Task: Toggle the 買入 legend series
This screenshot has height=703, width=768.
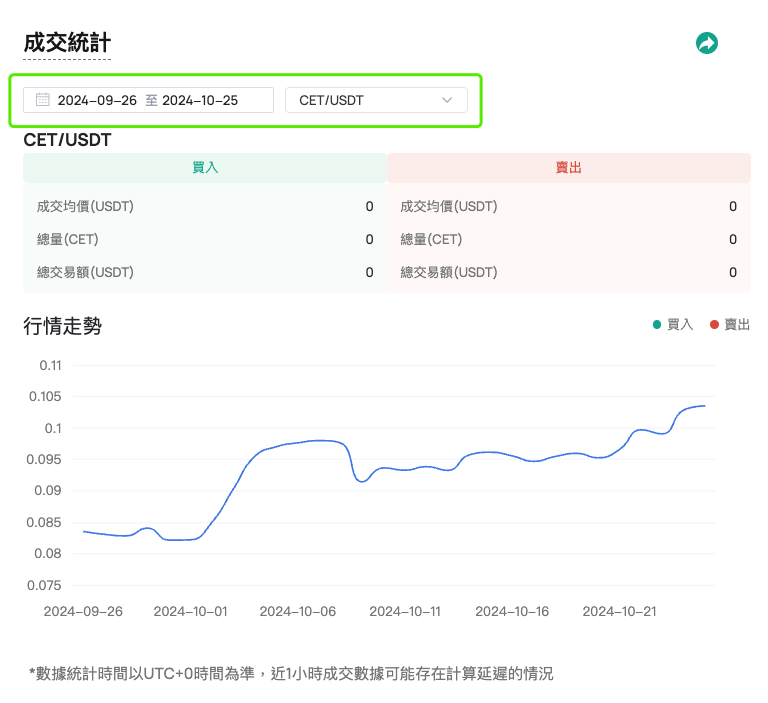Action: pos(673,324)
